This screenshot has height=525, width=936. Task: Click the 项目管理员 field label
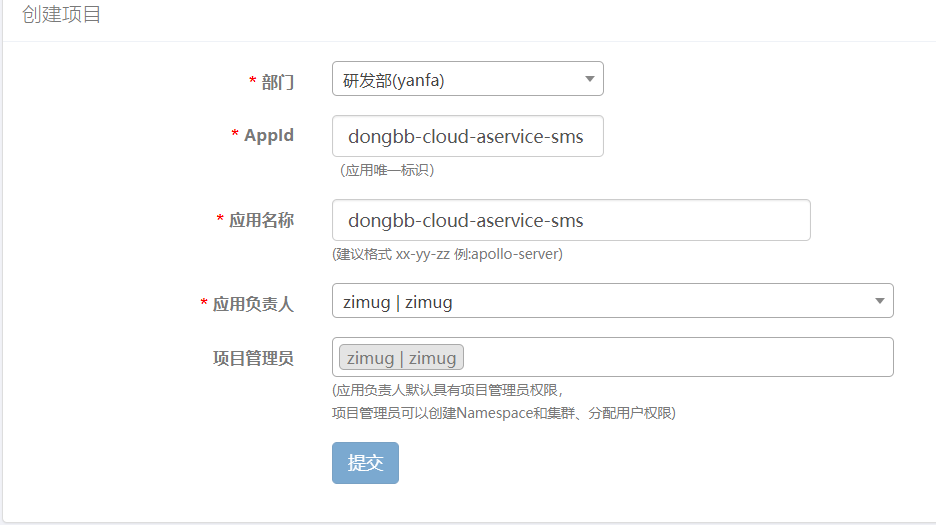click(254, 358)
